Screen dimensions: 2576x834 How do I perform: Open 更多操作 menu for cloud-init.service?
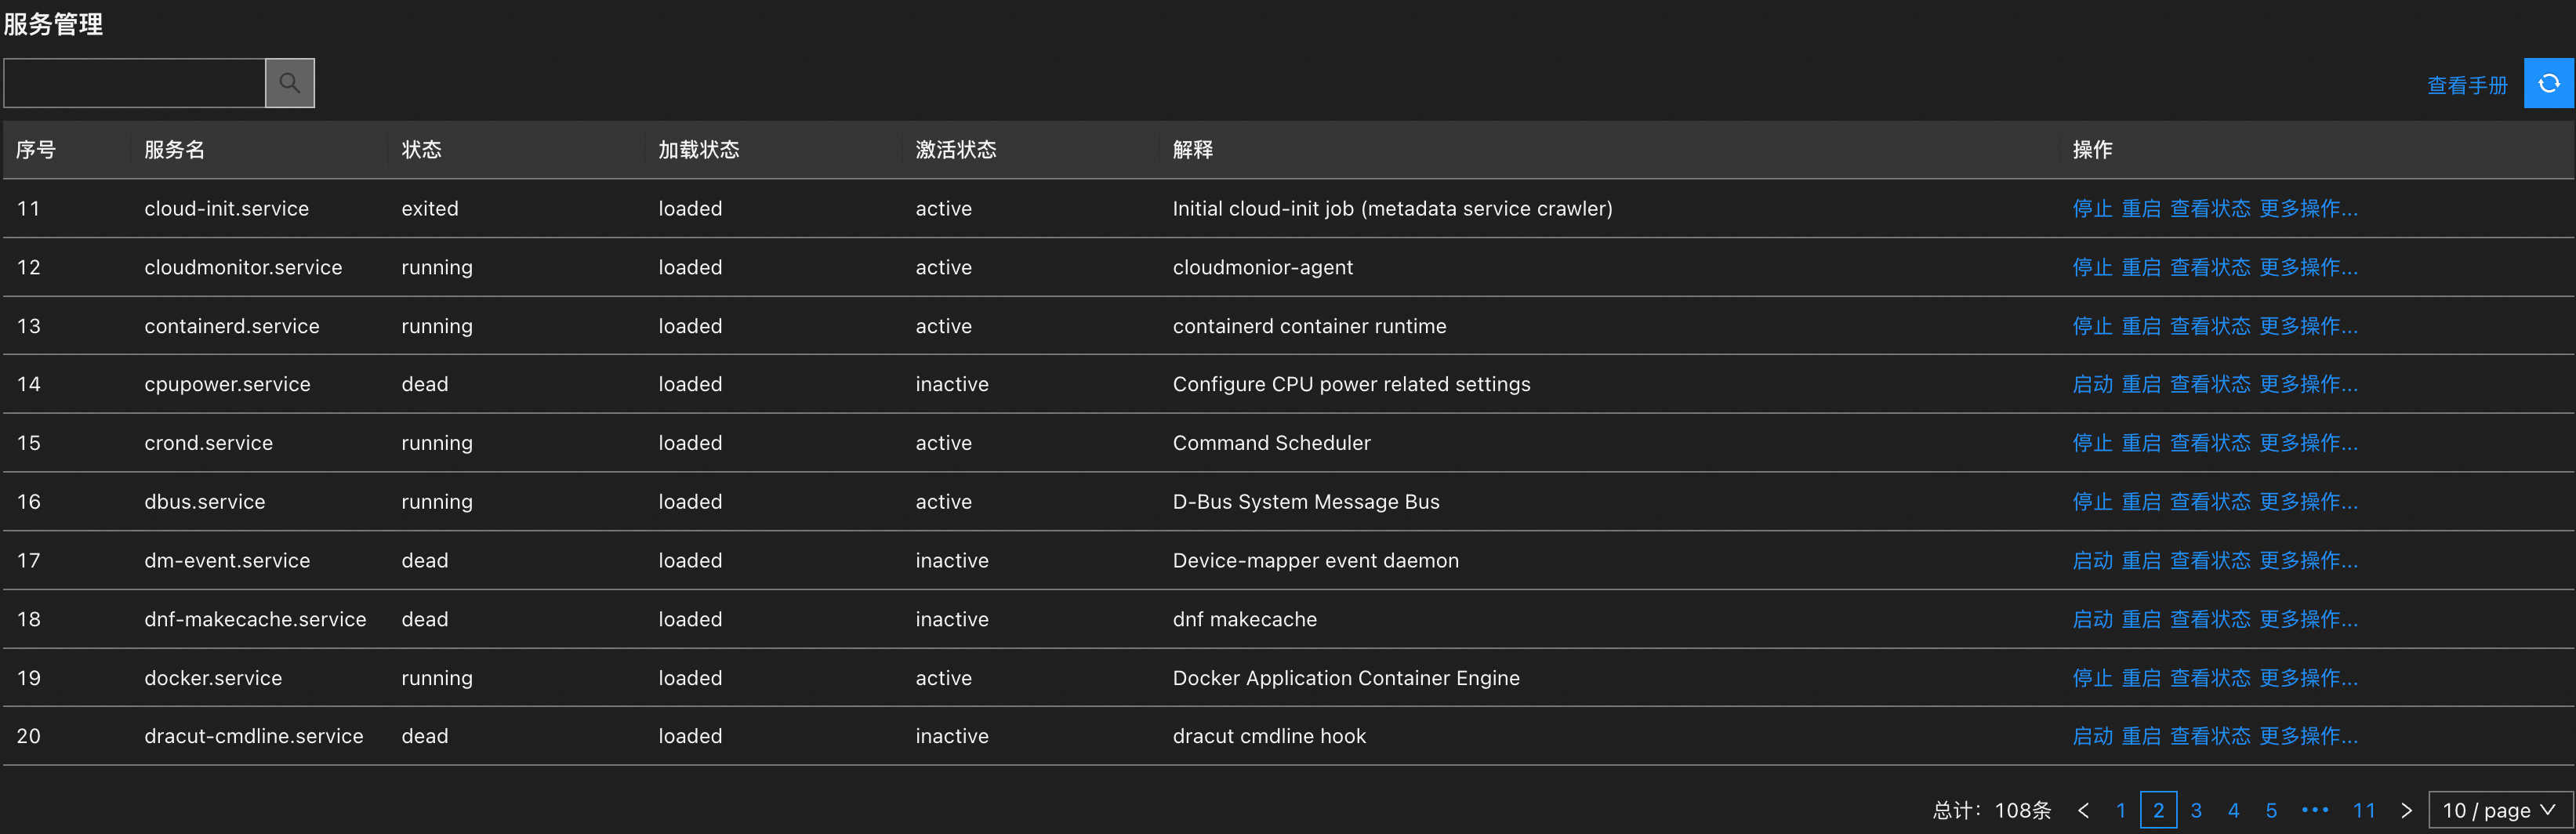(x=2308, y=209)
